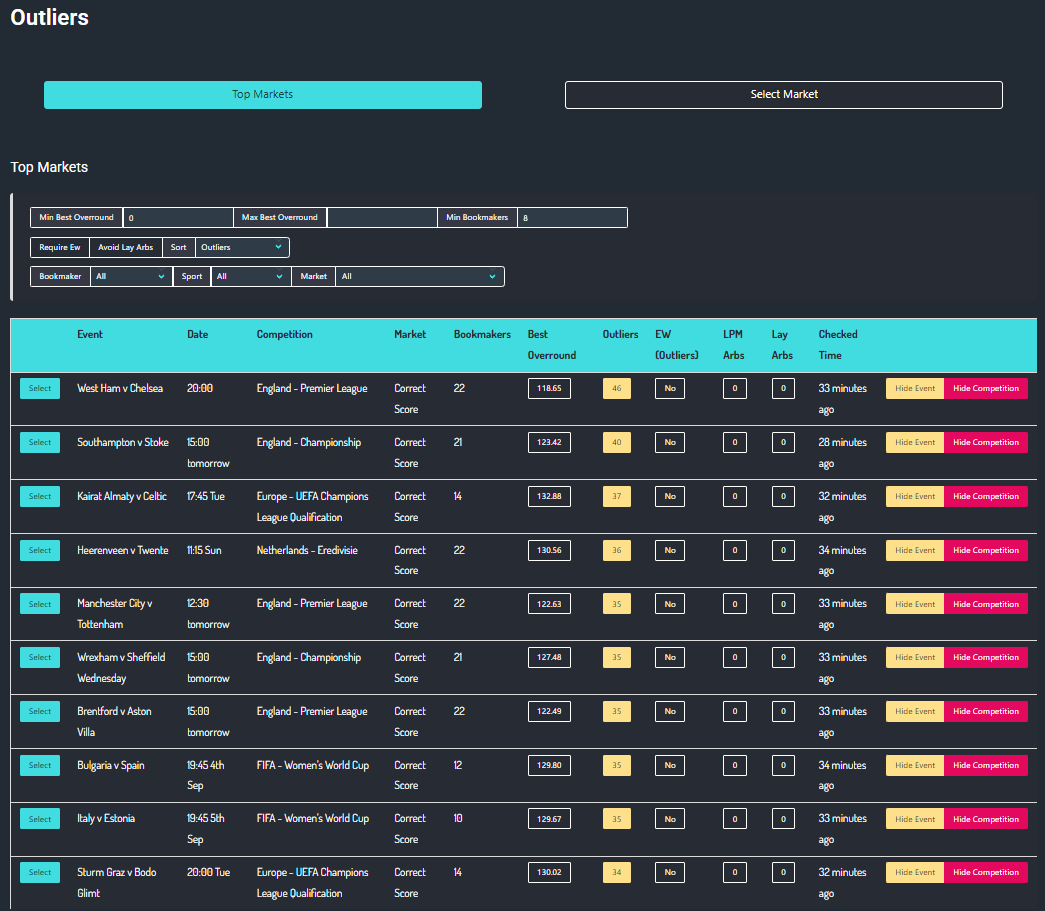Click the 123.42 best overround value
The height and width of the screenshot is (911, 1045).
pos(549,443)
